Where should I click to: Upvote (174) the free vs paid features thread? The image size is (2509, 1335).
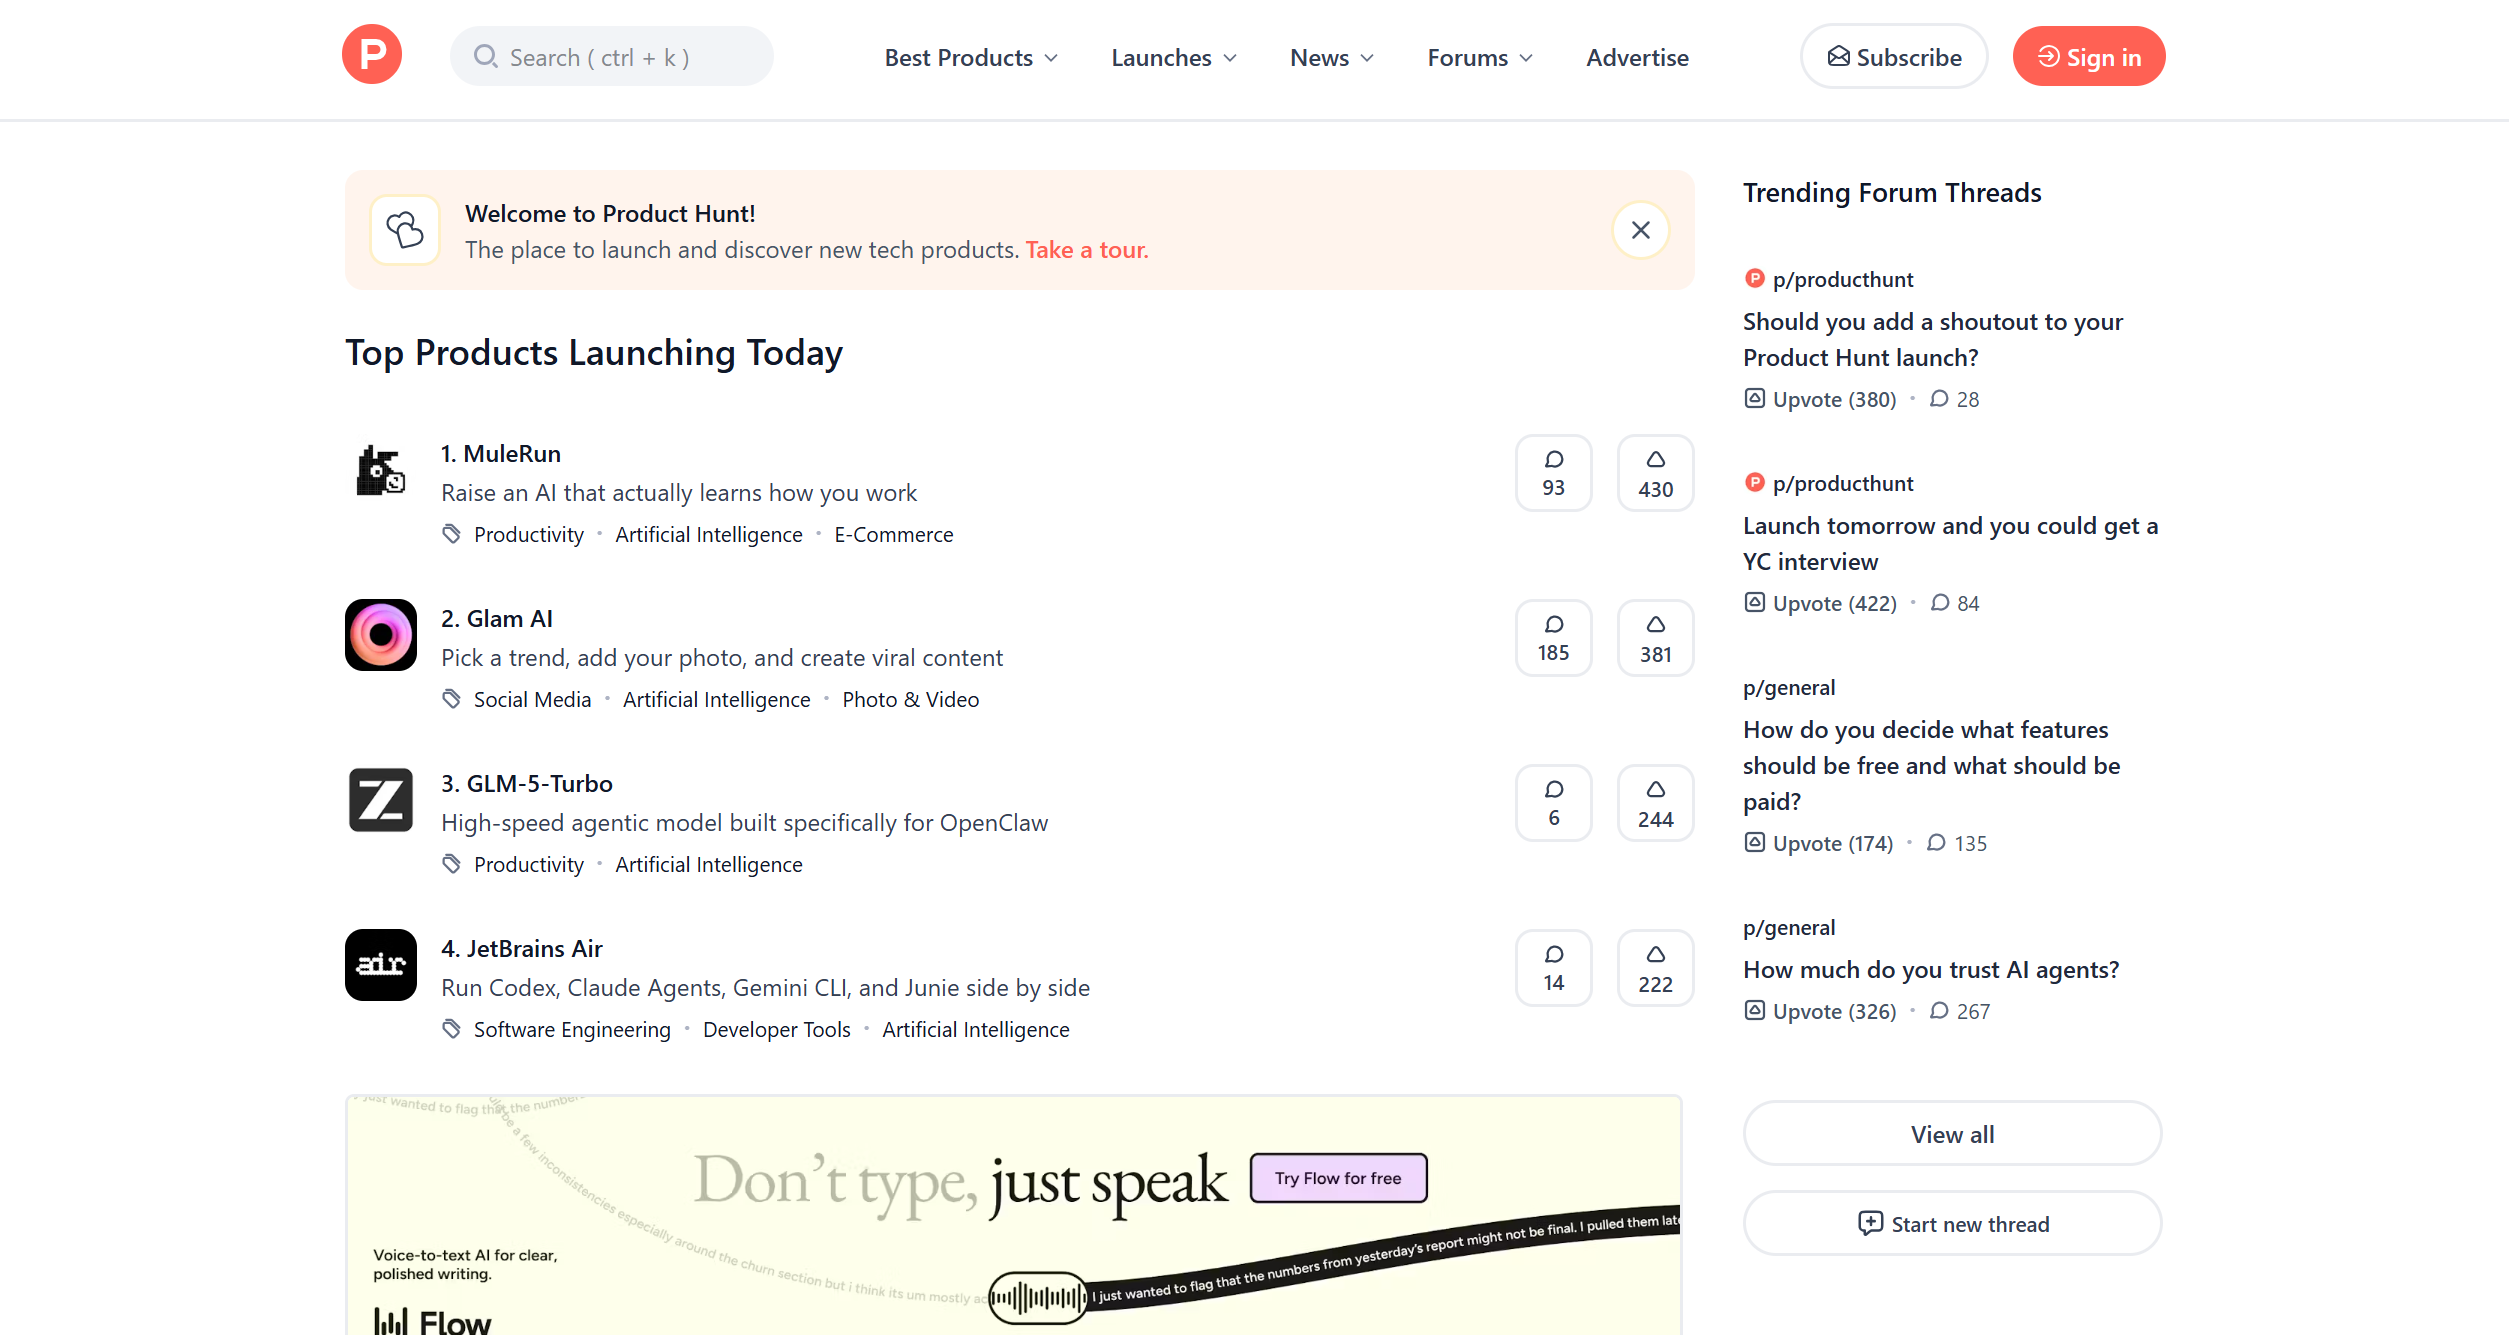(x=1818, y=843)
